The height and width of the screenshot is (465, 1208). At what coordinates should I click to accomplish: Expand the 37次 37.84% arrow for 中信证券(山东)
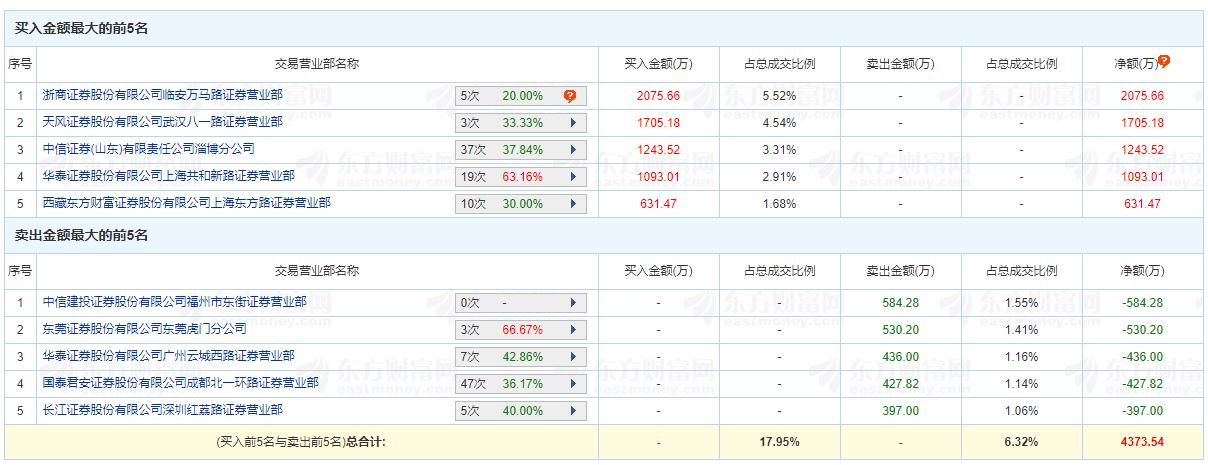click(573, 150)
